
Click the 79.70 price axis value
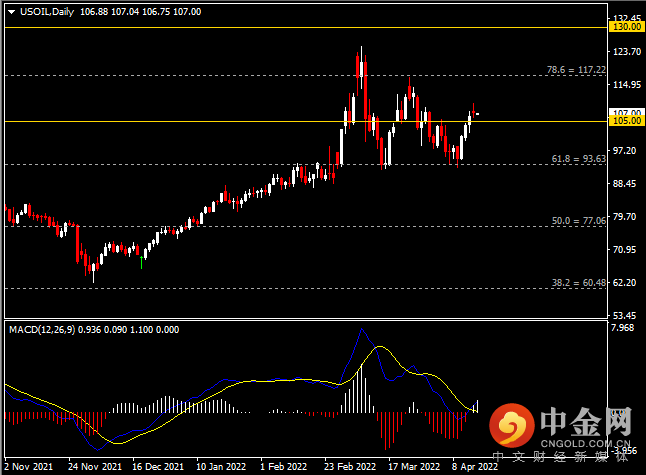pyautogui.click(x=627, y=216)
